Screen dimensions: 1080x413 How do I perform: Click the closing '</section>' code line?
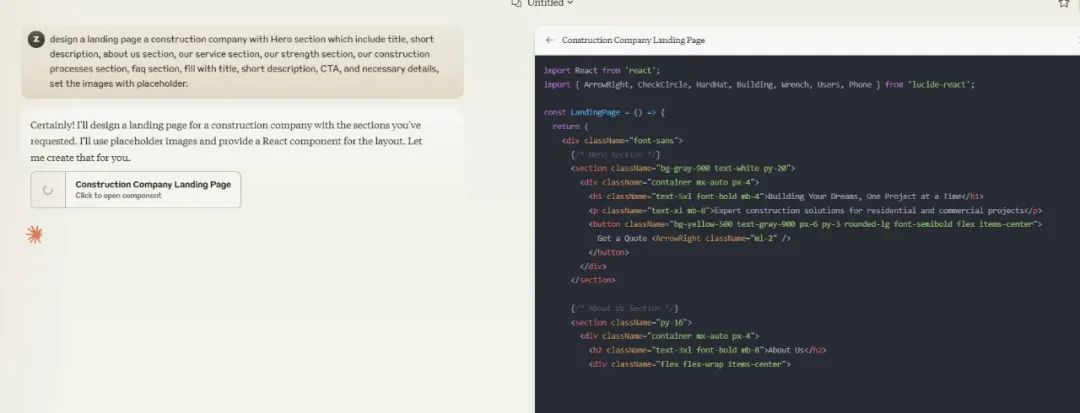(x=593, y=280)
